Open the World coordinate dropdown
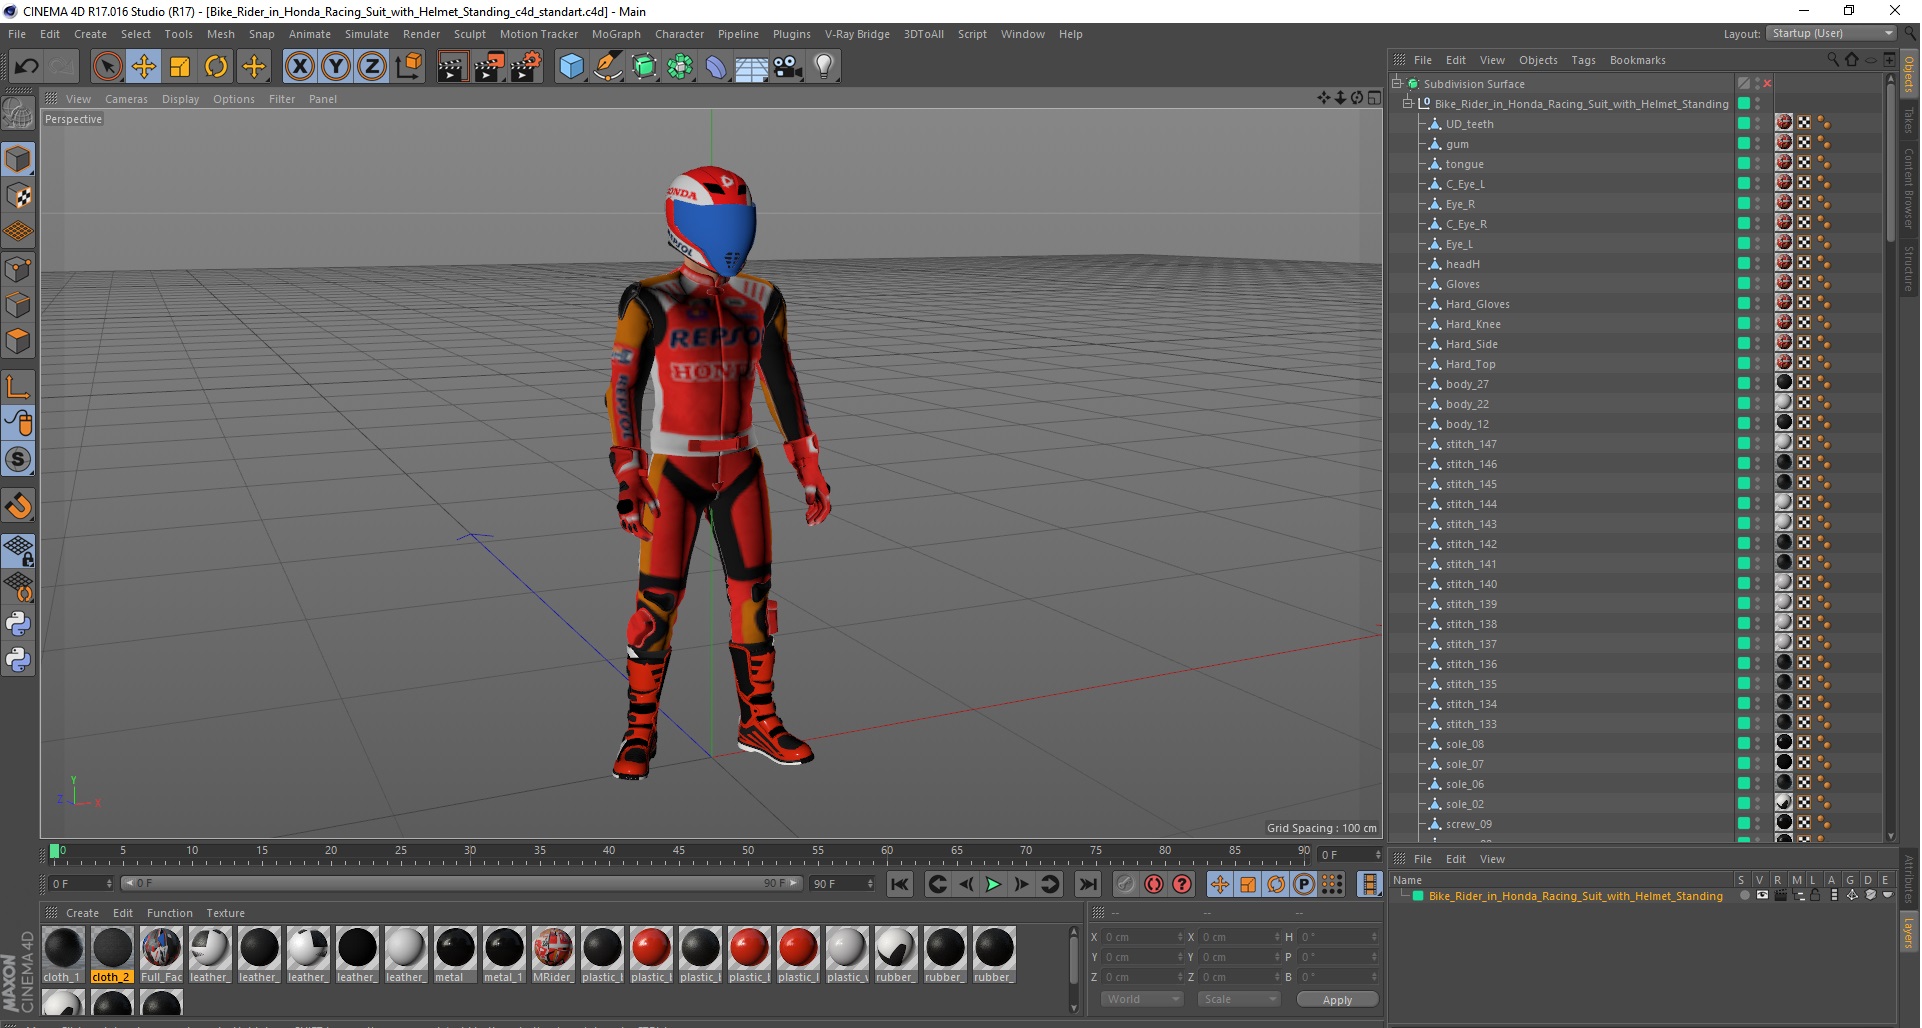Viewport: 1922px width, 1028px height. (1142, 1000)
